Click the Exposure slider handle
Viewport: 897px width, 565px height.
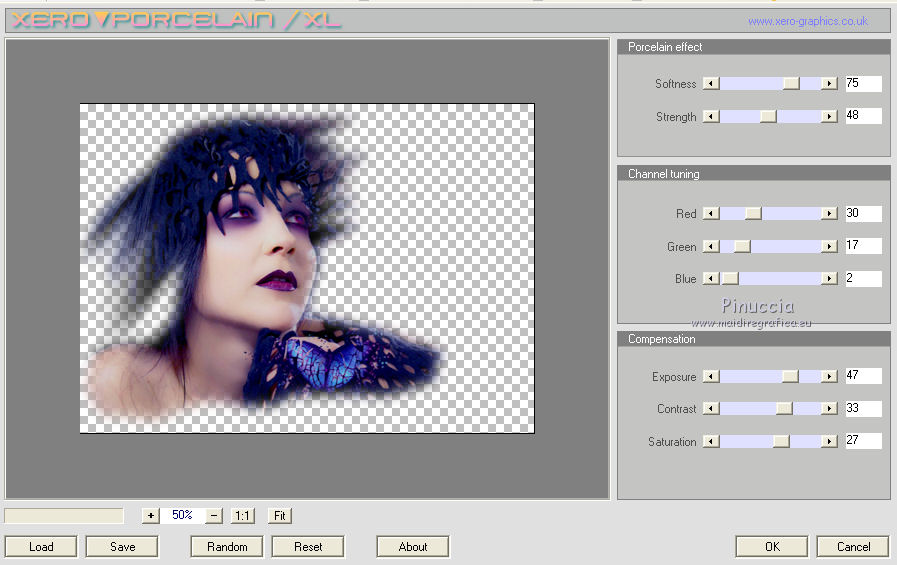[790, 376]
